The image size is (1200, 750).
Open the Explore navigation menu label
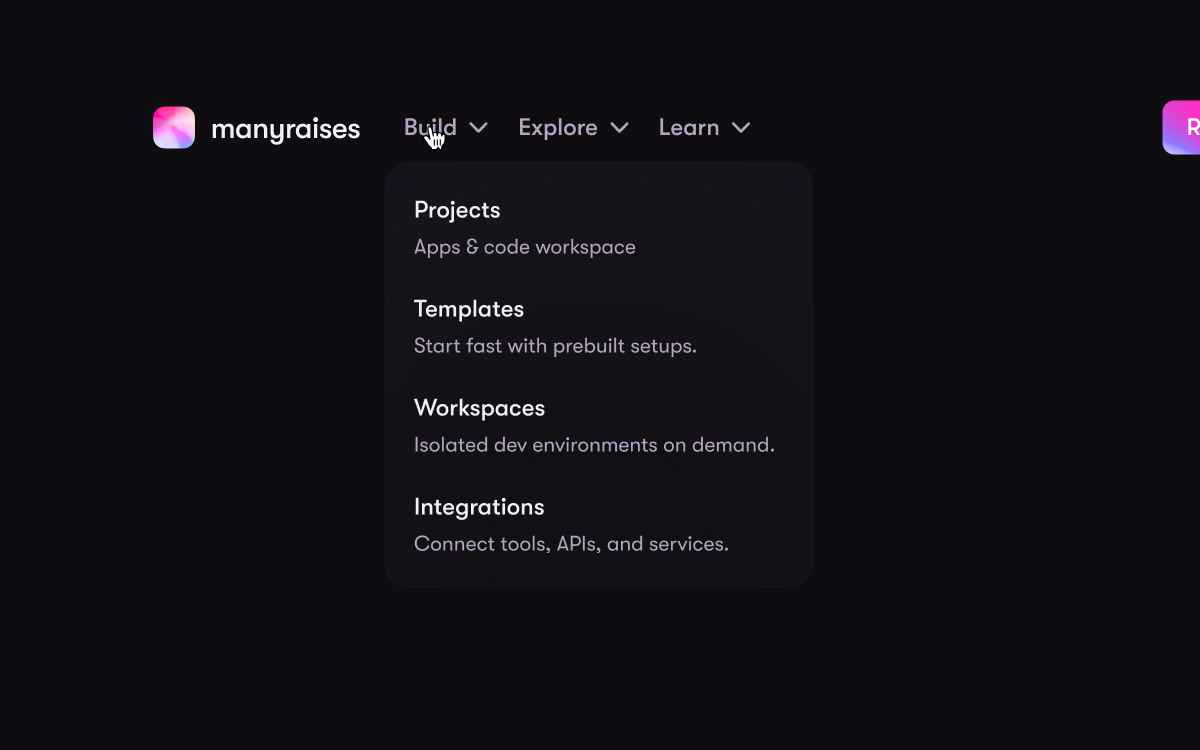[x=557, y=128]
